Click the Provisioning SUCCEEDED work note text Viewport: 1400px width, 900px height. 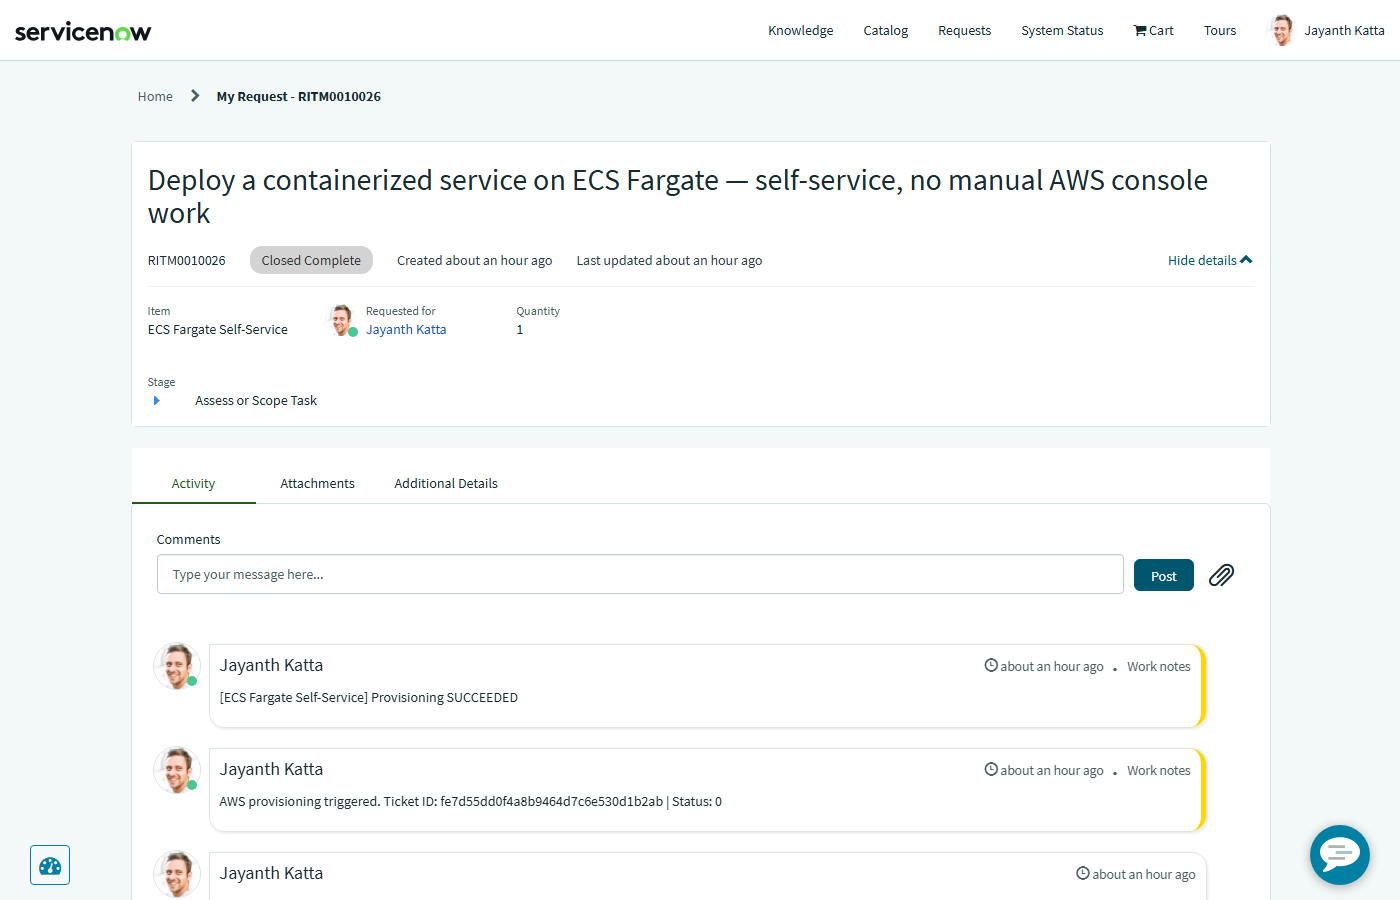click(369, 697)
